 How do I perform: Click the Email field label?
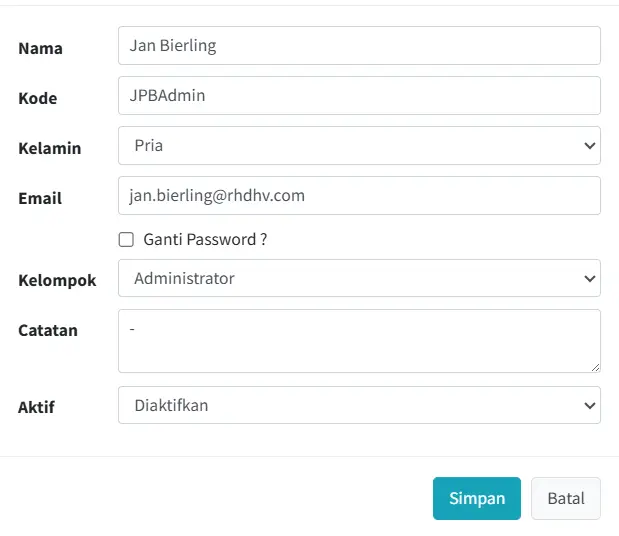tap(40, 198)
